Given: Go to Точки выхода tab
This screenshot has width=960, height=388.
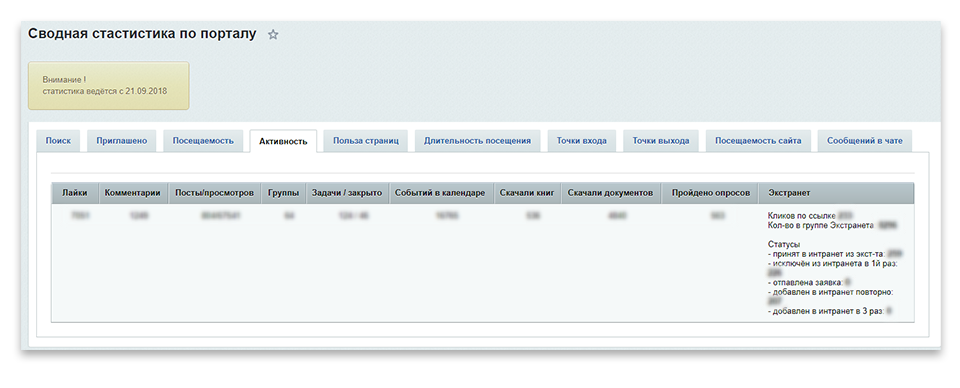Looking at the screenshot, I should 661,141.
